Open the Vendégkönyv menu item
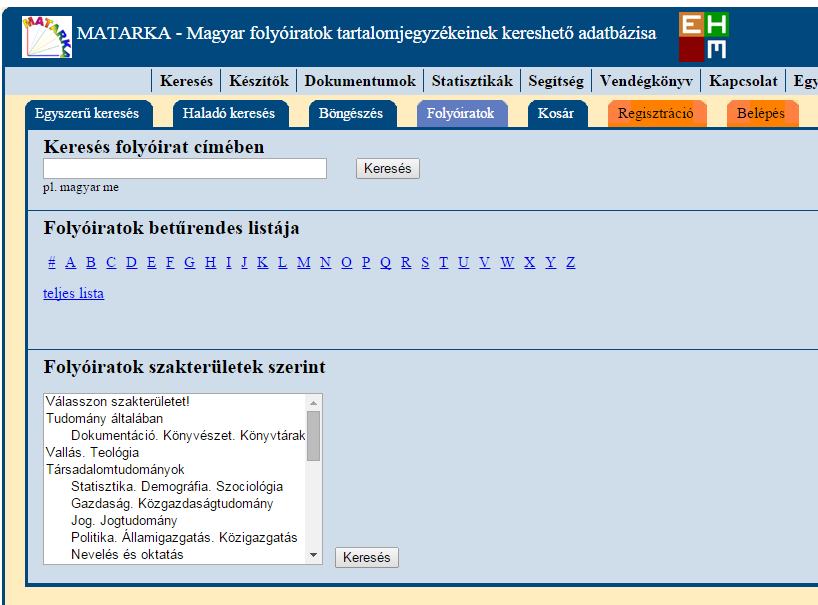 [646, 81]
